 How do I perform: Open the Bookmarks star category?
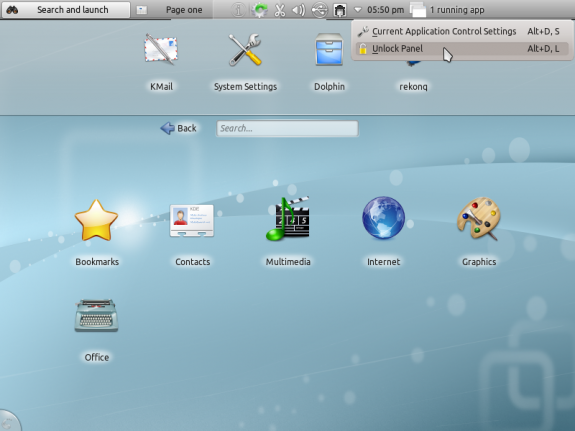(96, 220)
